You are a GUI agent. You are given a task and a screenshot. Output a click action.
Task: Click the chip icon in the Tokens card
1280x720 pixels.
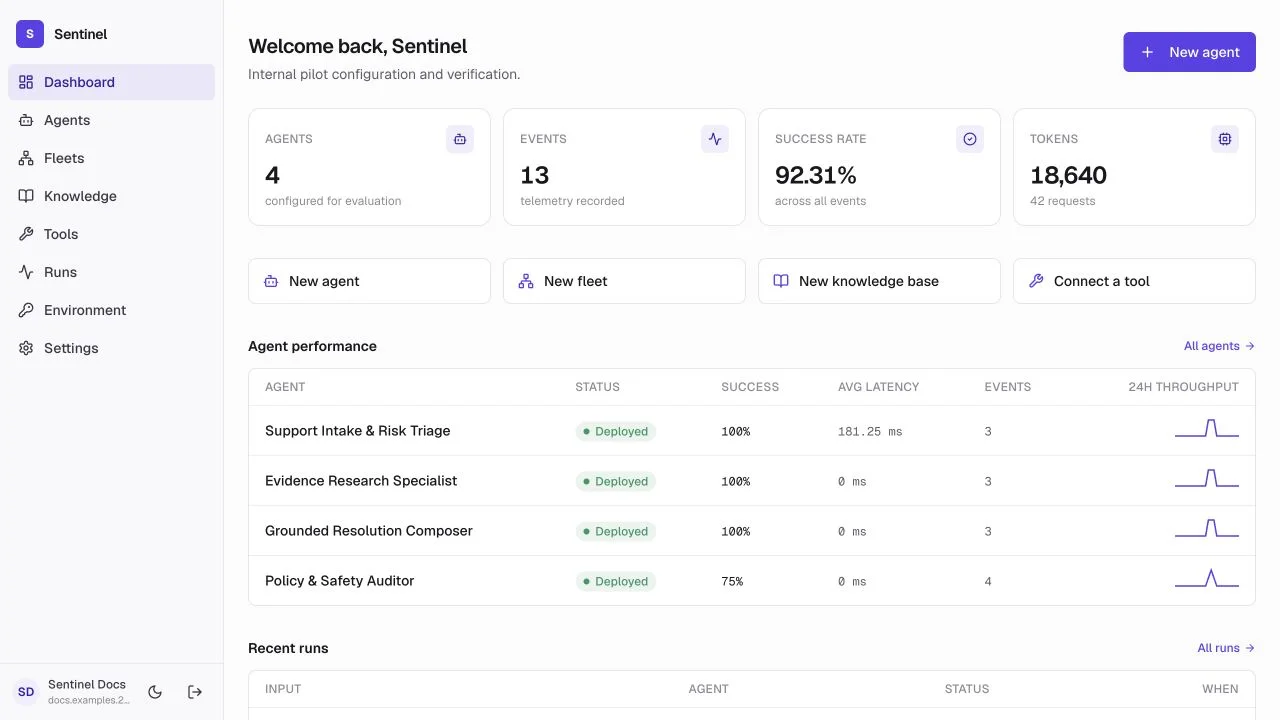tap(1225, 139)
